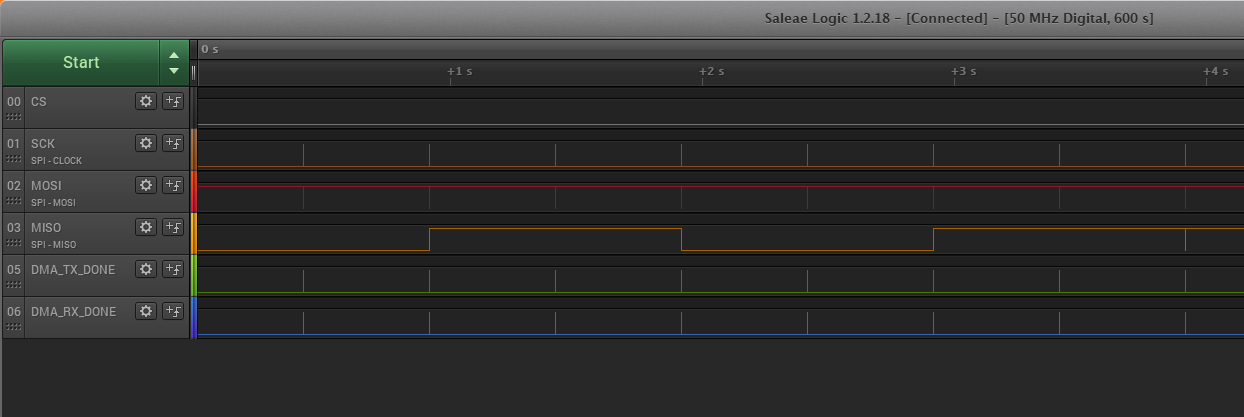Open channel settings gear for DMA_TX_DONE
The image size is (1244, 417).
pos(146,269)
